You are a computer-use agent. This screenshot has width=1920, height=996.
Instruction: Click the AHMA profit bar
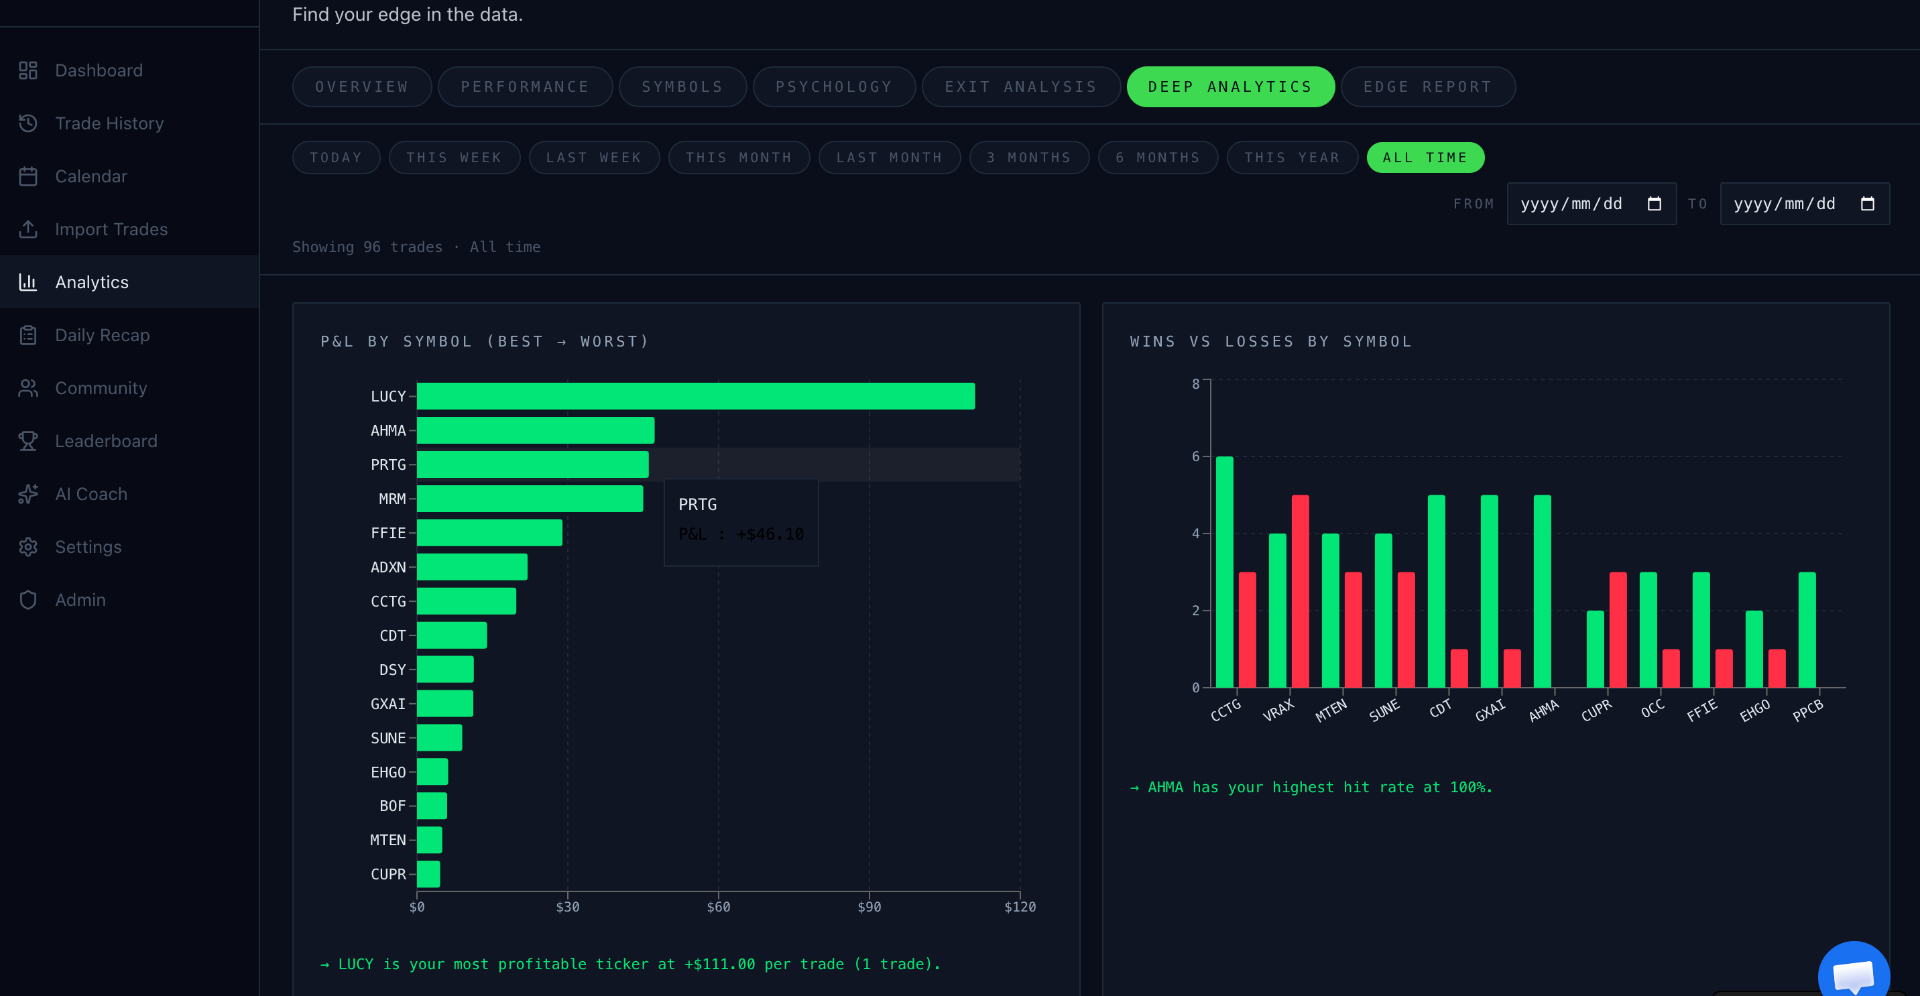535,430
